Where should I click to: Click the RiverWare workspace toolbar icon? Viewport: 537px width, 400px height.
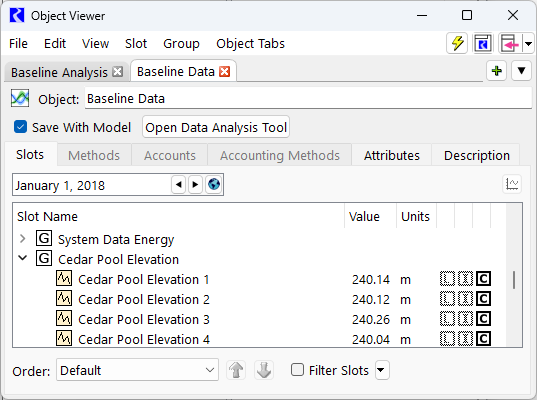483,43
